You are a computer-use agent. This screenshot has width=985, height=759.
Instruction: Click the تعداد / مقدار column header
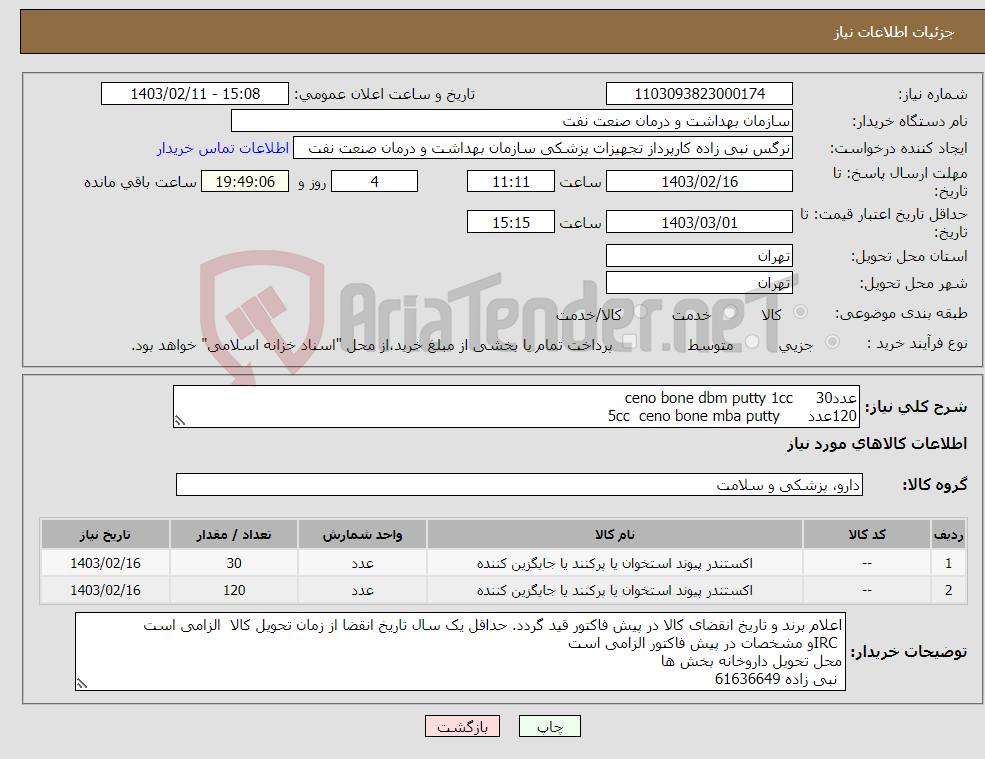tap(234, 534)
